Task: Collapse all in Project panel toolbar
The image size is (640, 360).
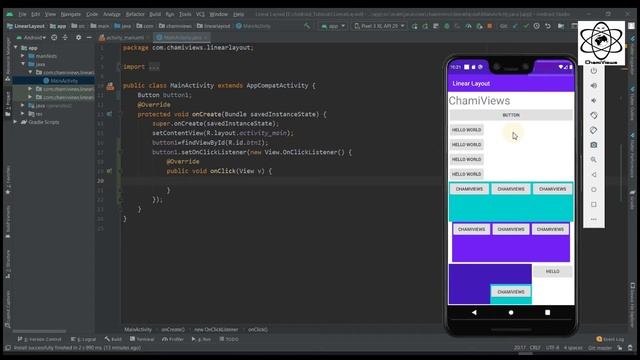Action: click(65, 37)
